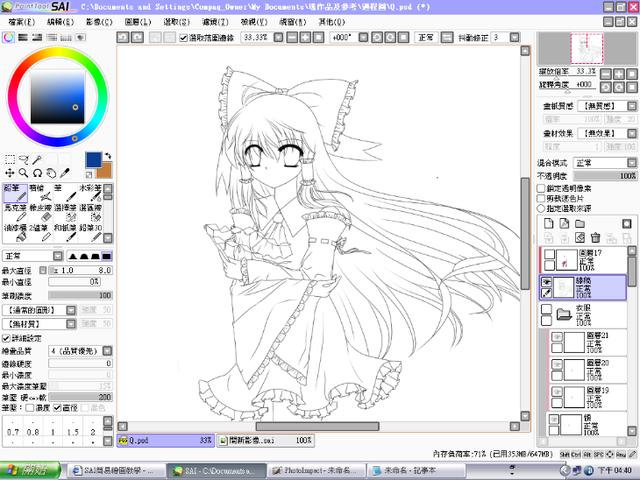This screenshot has width=640, height=480.
Task: Choose the 鉛筆30 brush preset
Action: [90, 233]
